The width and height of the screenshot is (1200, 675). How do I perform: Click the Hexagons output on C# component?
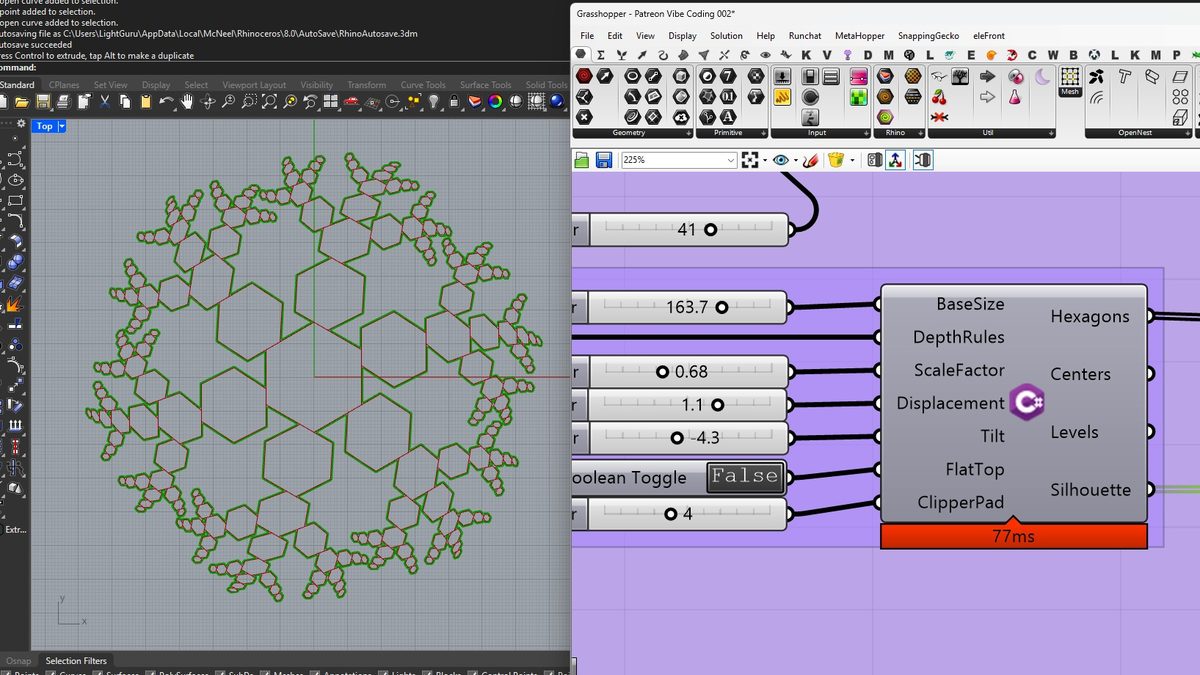1089,316
